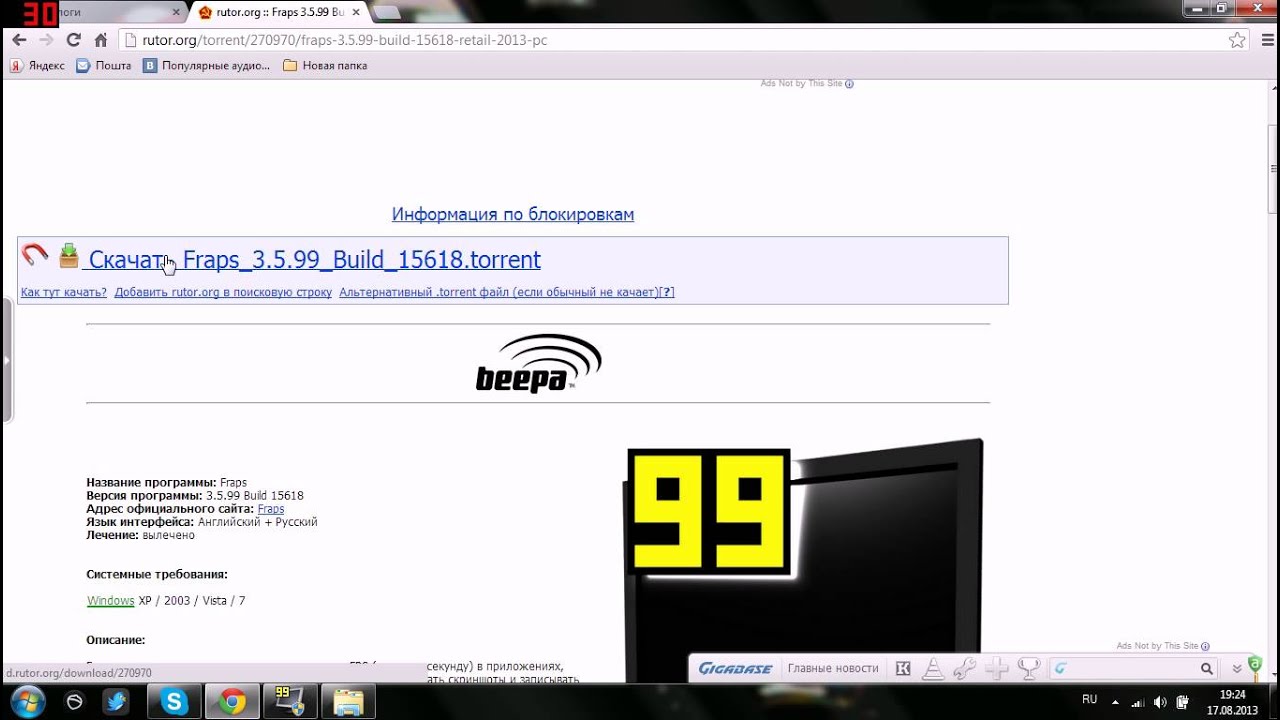
Task: Click the network signal tray icon
Action: [1138, 701]
